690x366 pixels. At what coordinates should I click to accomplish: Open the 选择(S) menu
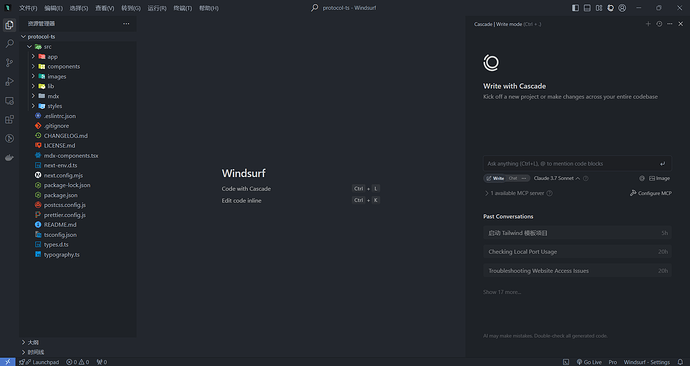click(x=79, y=8)
